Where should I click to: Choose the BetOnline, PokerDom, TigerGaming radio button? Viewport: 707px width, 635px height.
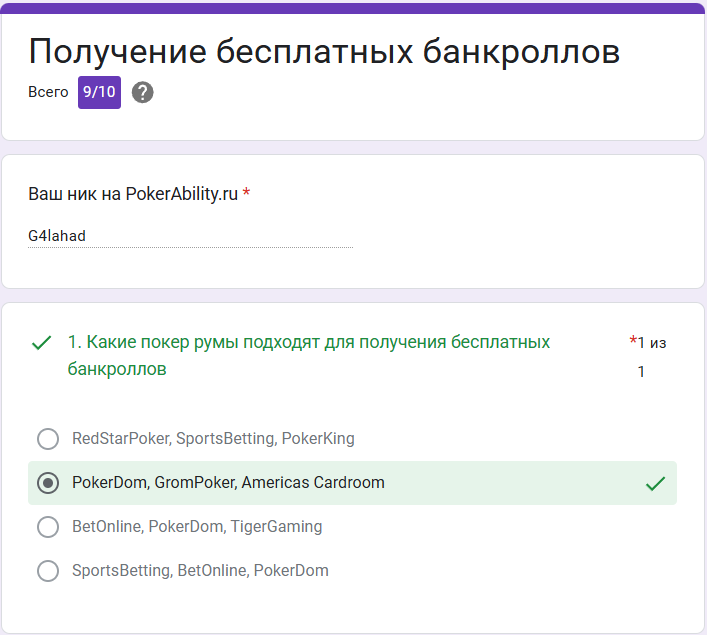click(x=48, y=527)
